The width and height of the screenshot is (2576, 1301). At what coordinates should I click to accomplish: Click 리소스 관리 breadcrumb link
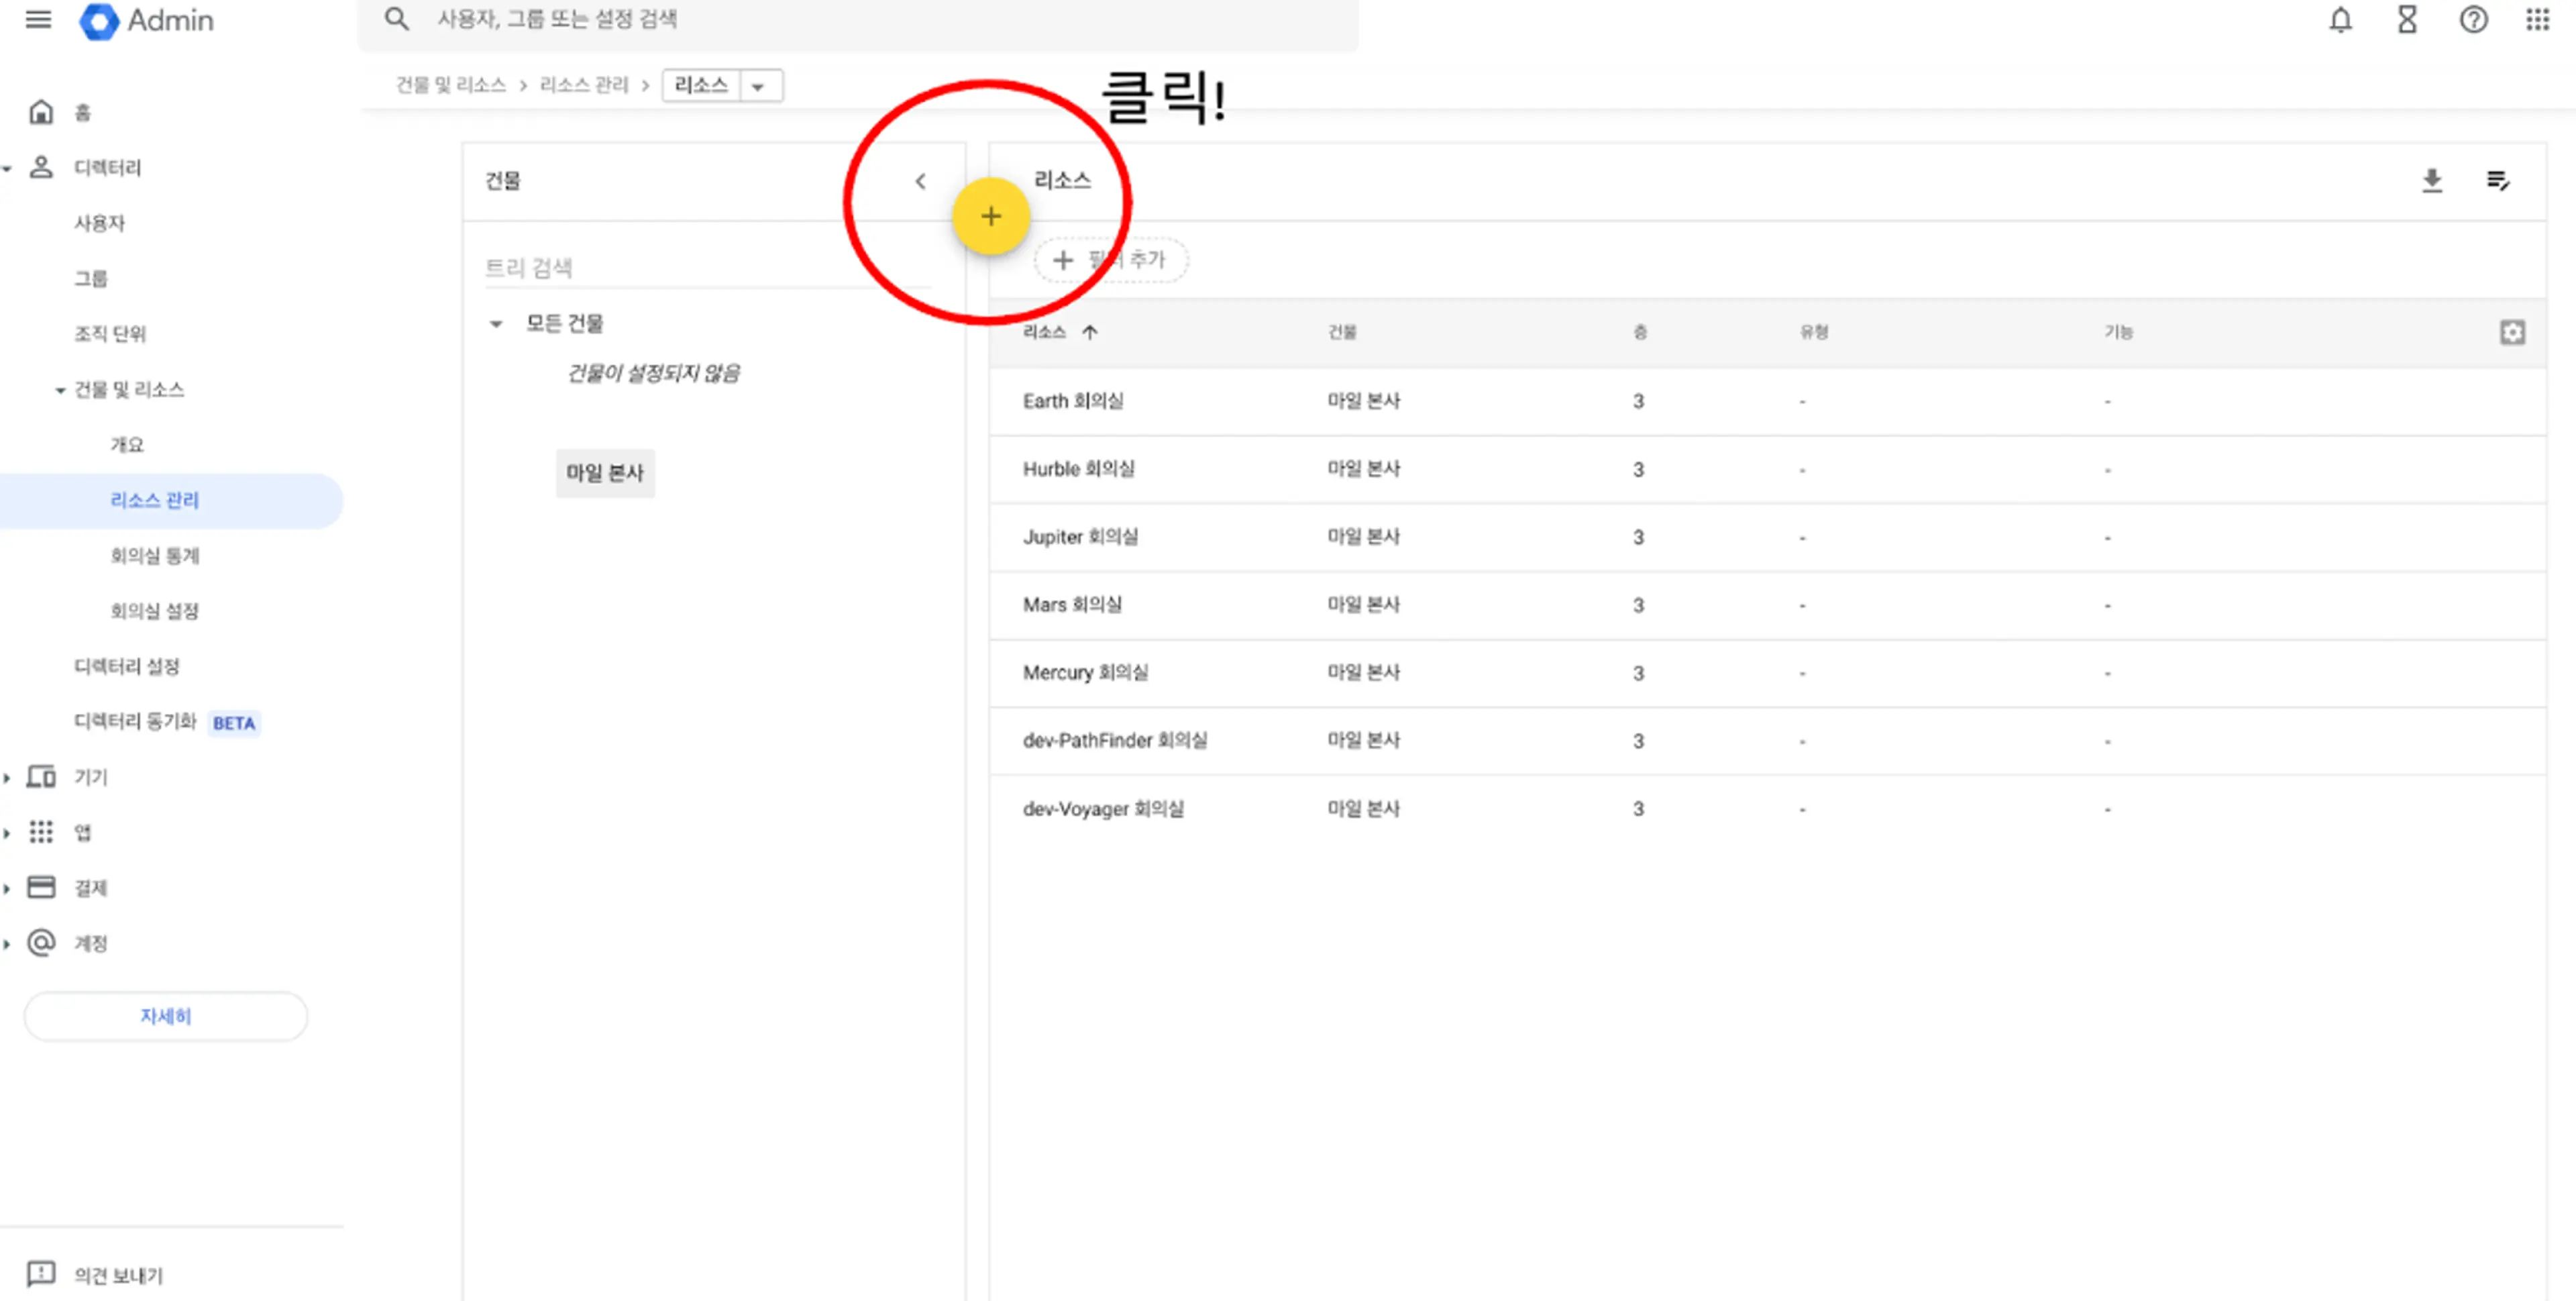click(584, 85)
